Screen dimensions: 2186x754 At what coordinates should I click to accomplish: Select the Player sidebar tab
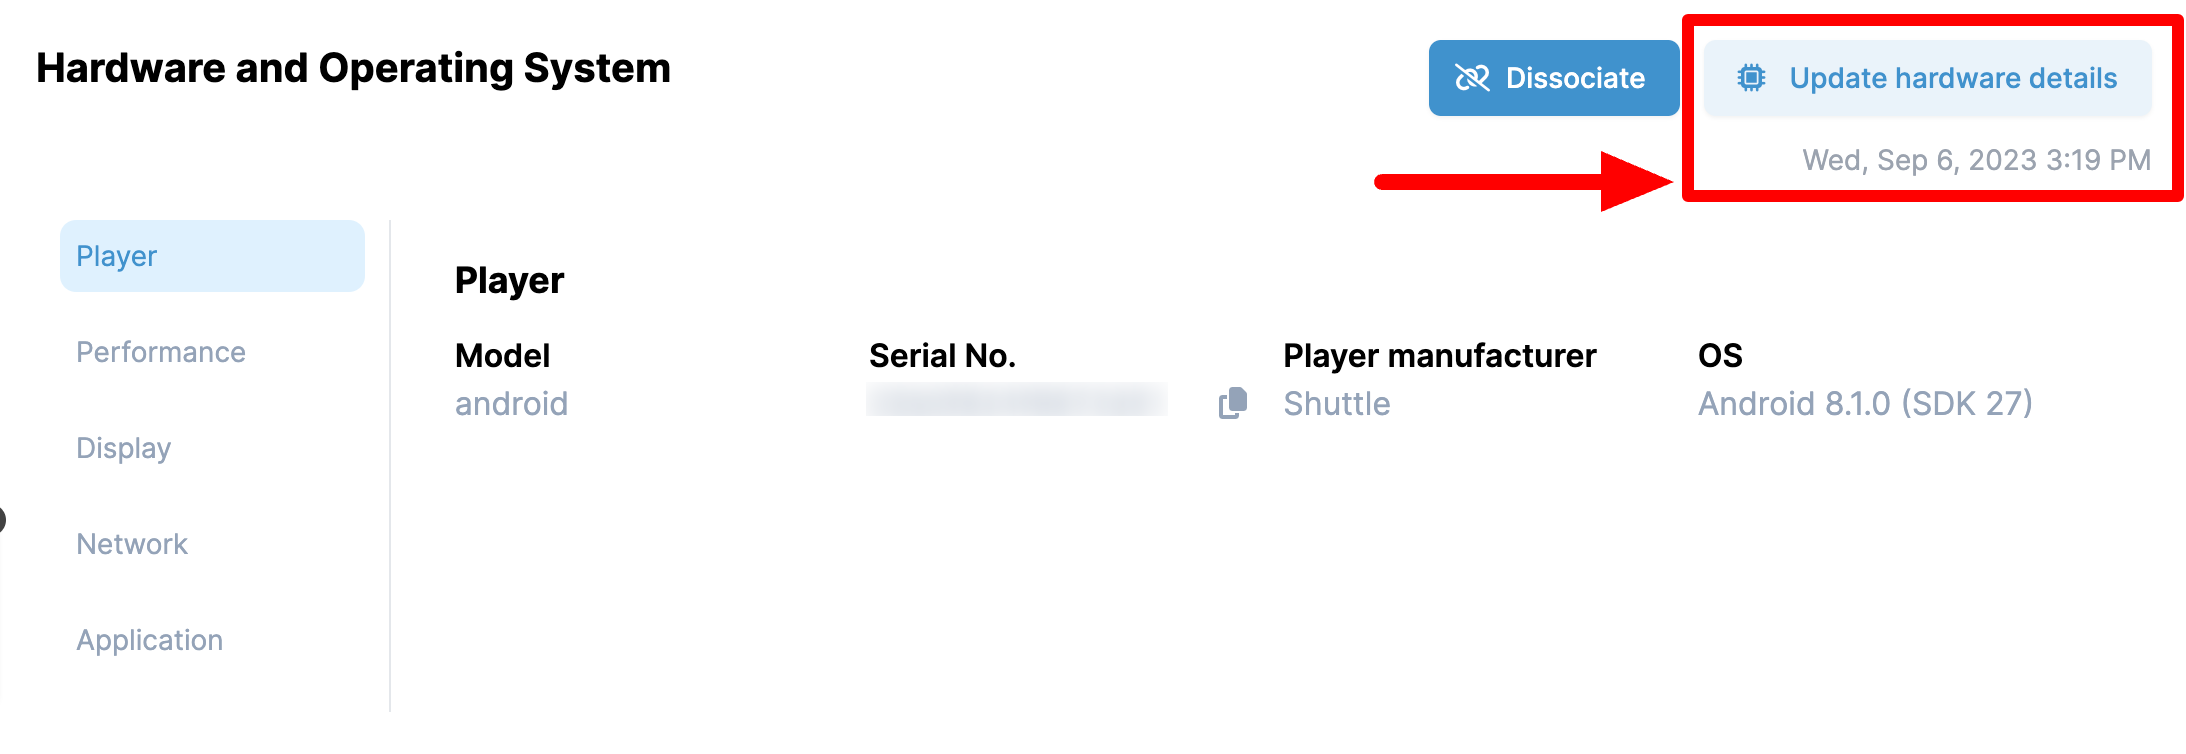point(212,256)
